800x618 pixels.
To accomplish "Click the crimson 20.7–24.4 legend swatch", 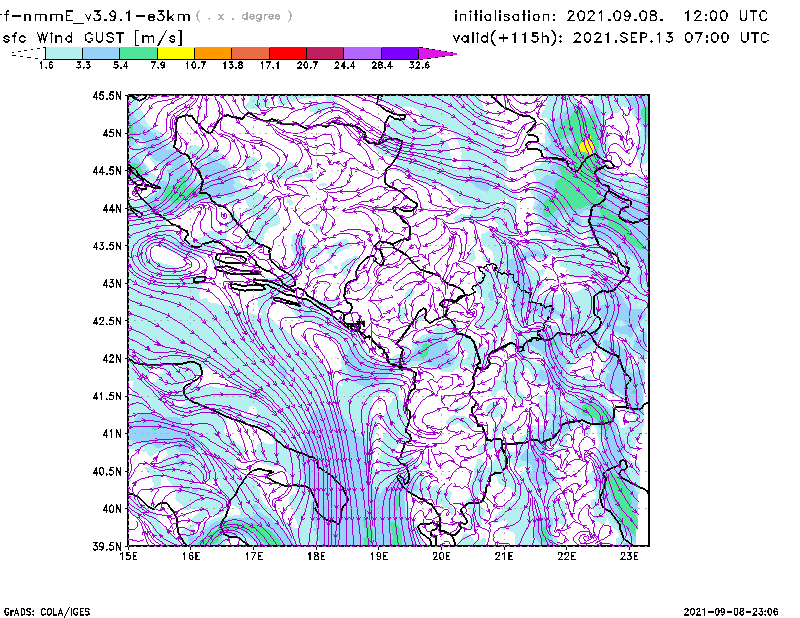I will pos(325,53).
